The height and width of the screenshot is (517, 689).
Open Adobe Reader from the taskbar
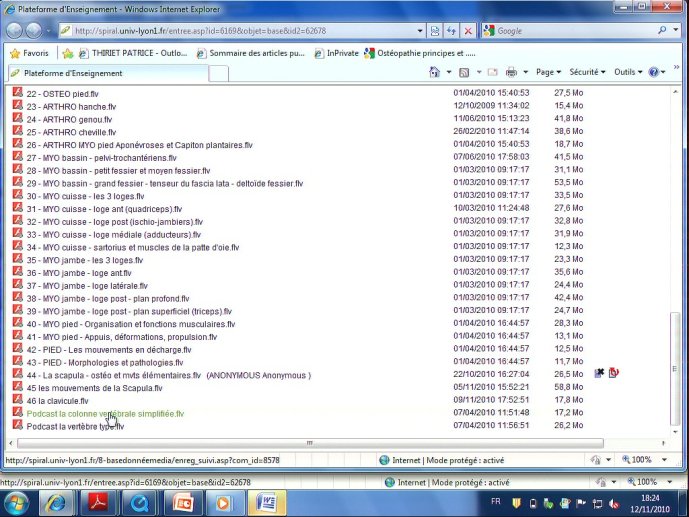click(x=98, y=503)
